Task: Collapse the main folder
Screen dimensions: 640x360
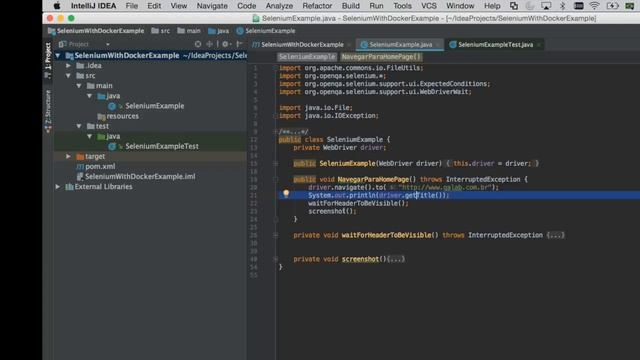Action: 79,86
